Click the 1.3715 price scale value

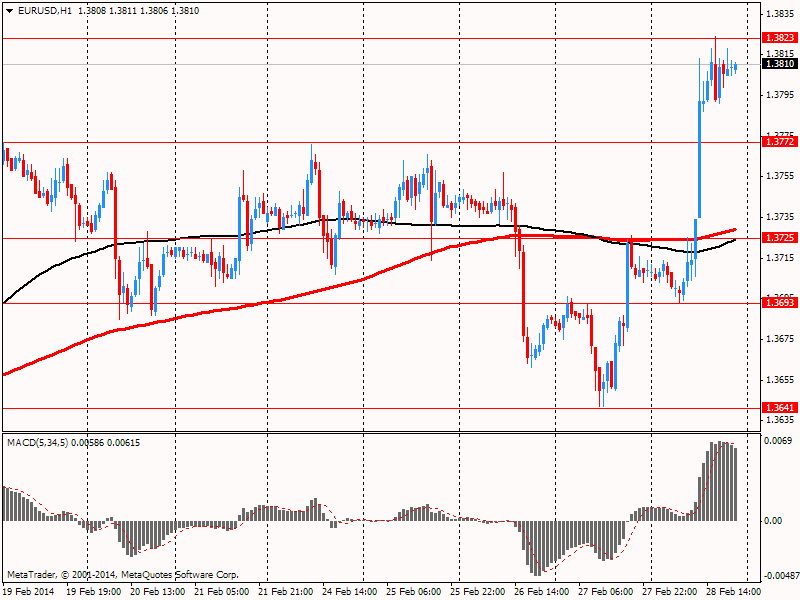pos(781,258)
